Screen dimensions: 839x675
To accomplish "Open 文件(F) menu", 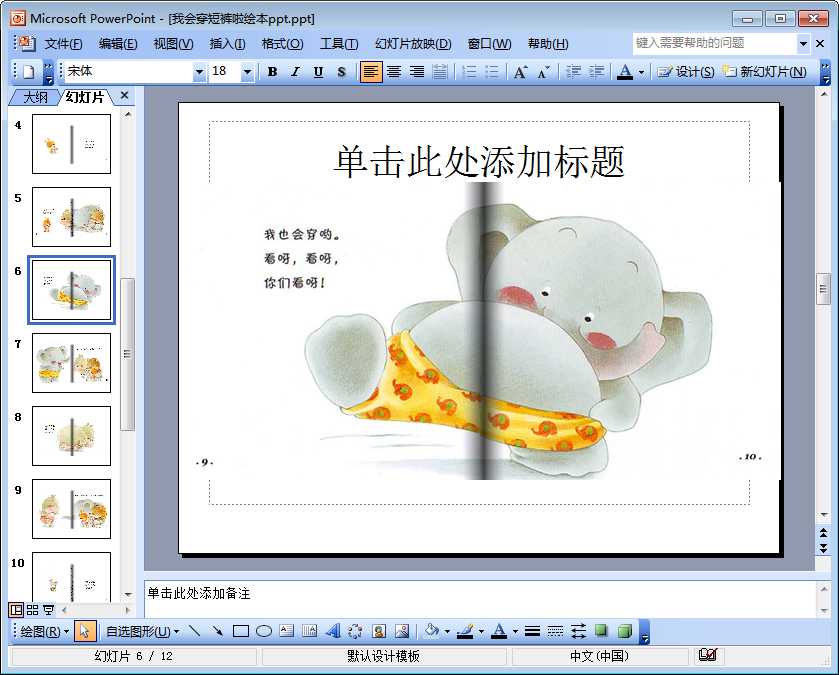I will 63,44.
